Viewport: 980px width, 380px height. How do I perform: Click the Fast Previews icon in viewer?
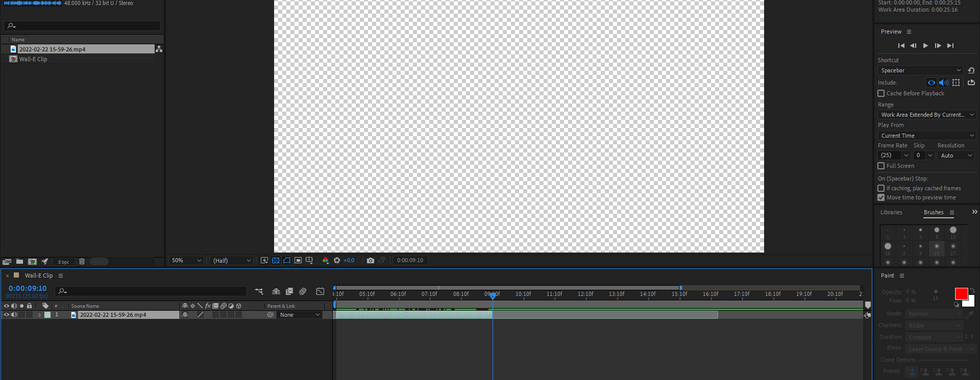tap(264, 261)
